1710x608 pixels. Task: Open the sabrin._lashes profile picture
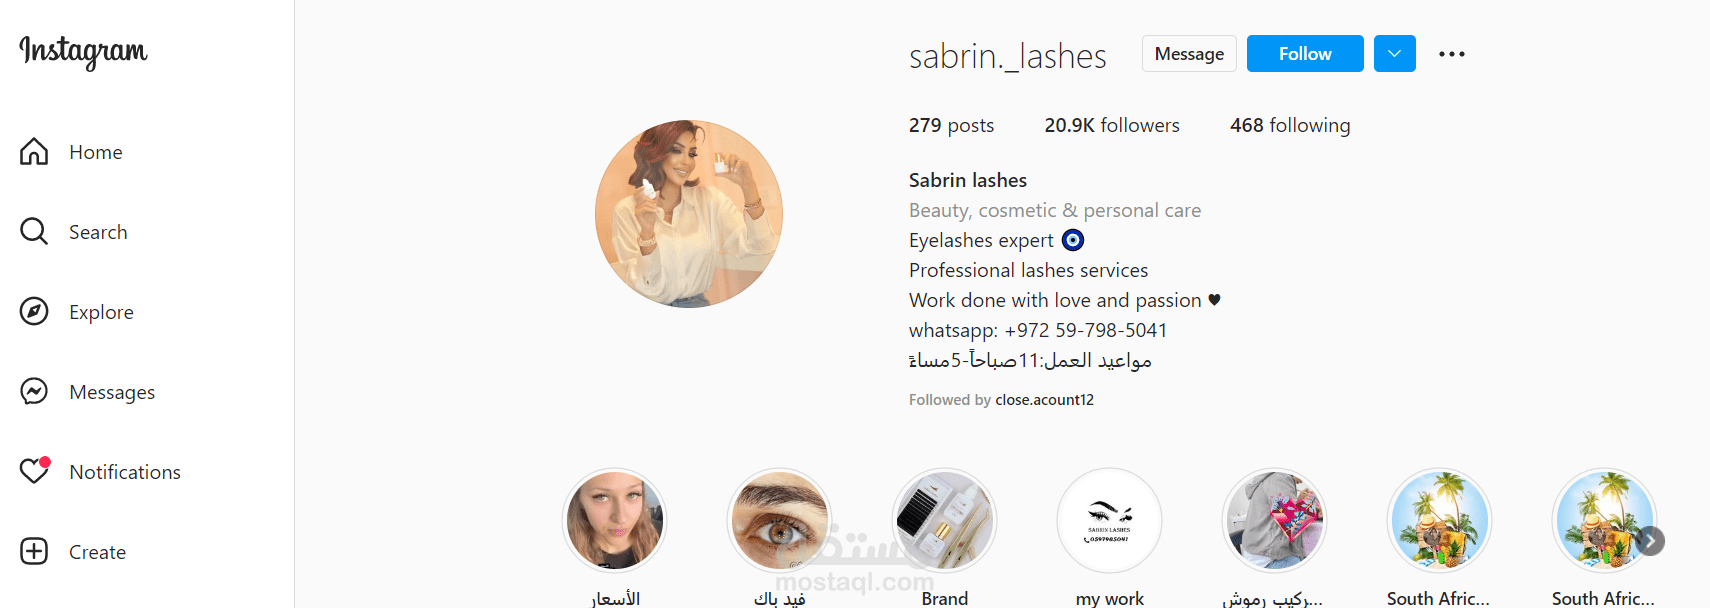point(689,214)
